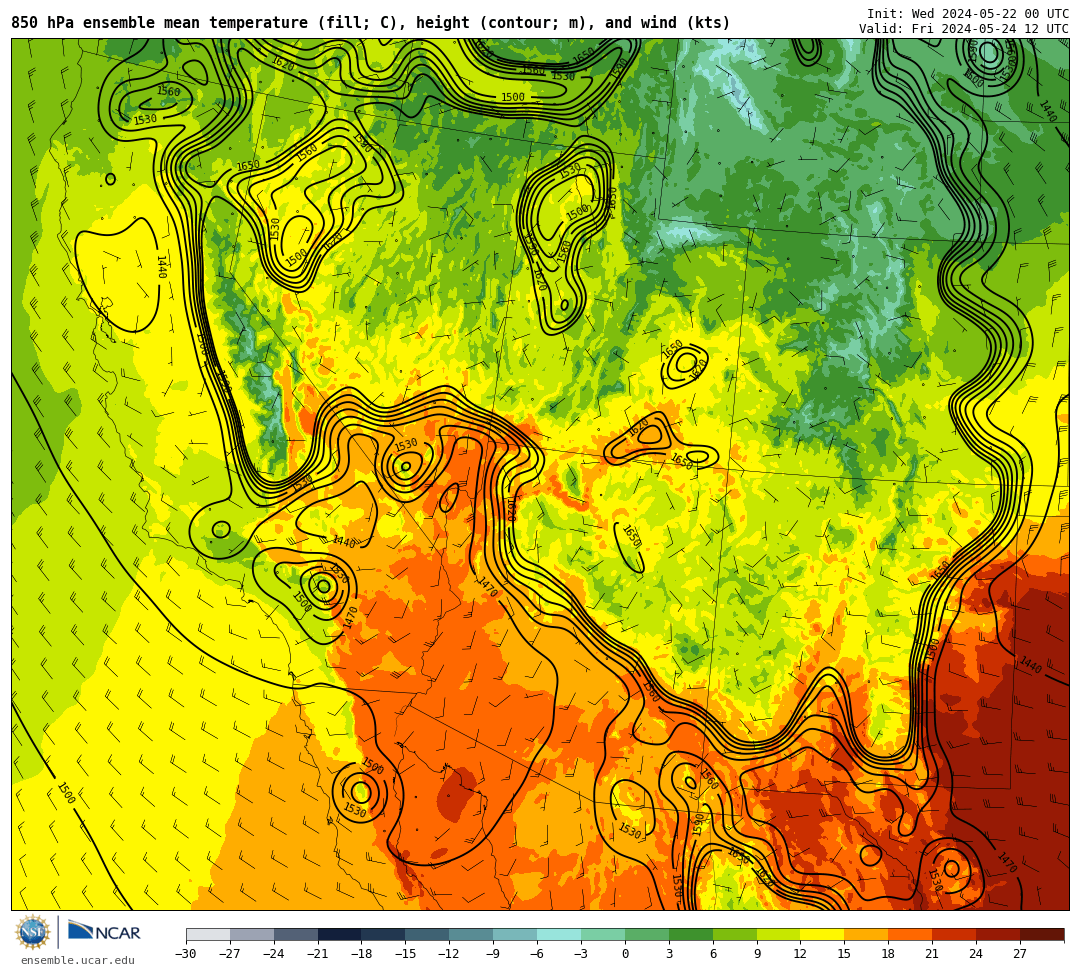Click the 12 colorbar label

coord(800,954)
